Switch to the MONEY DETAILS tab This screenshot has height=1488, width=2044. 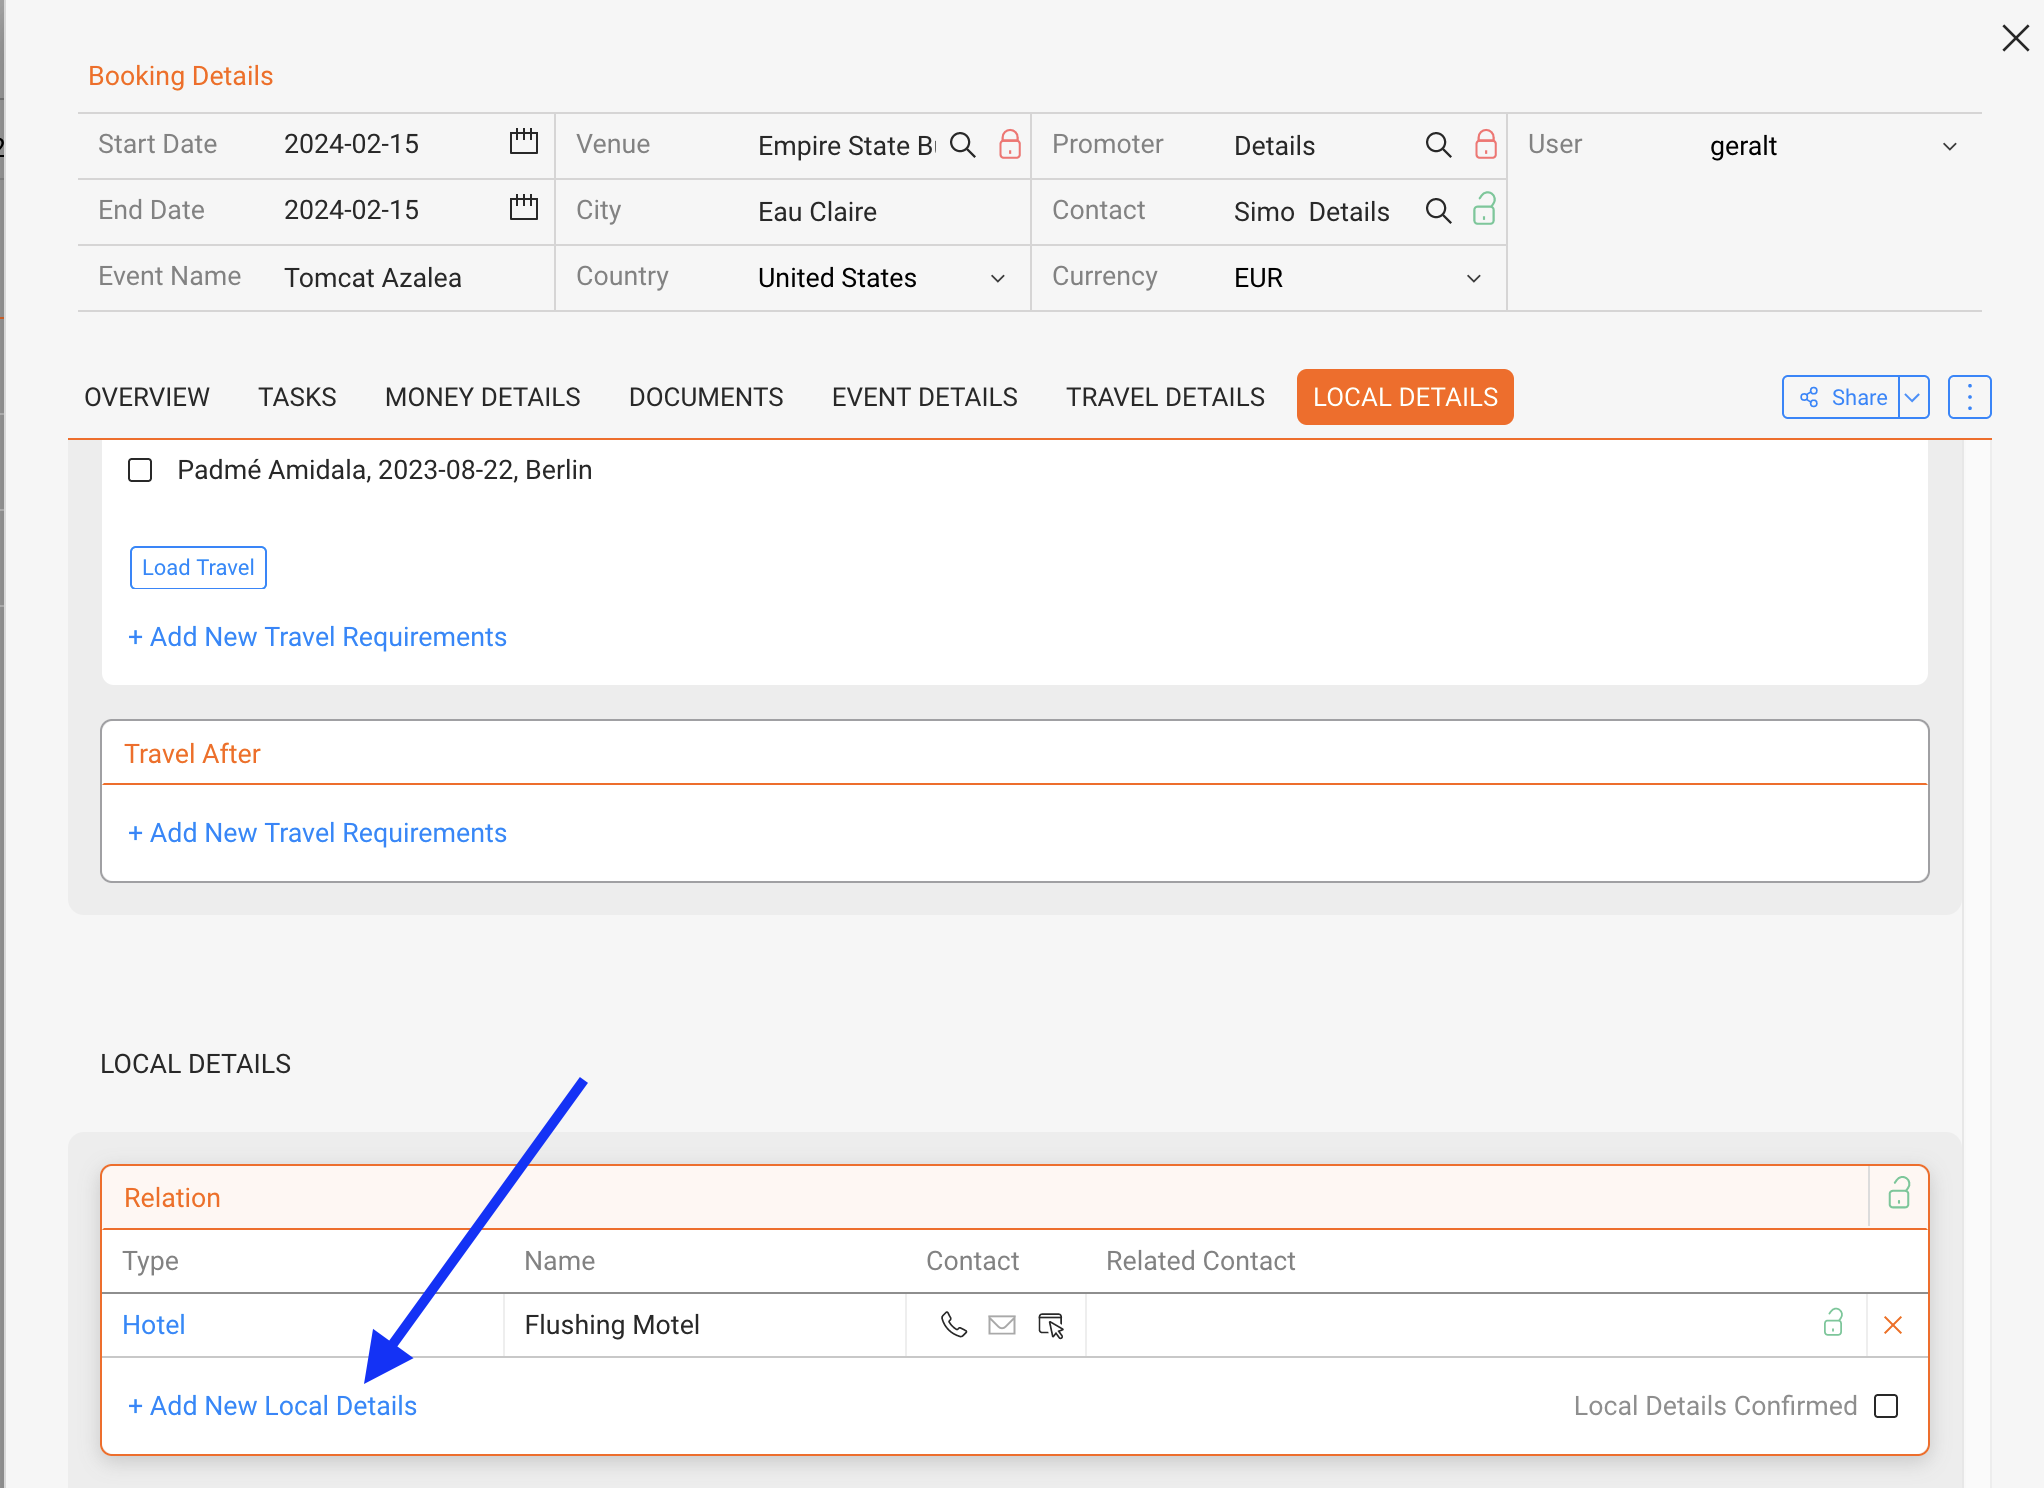(482, 397)
